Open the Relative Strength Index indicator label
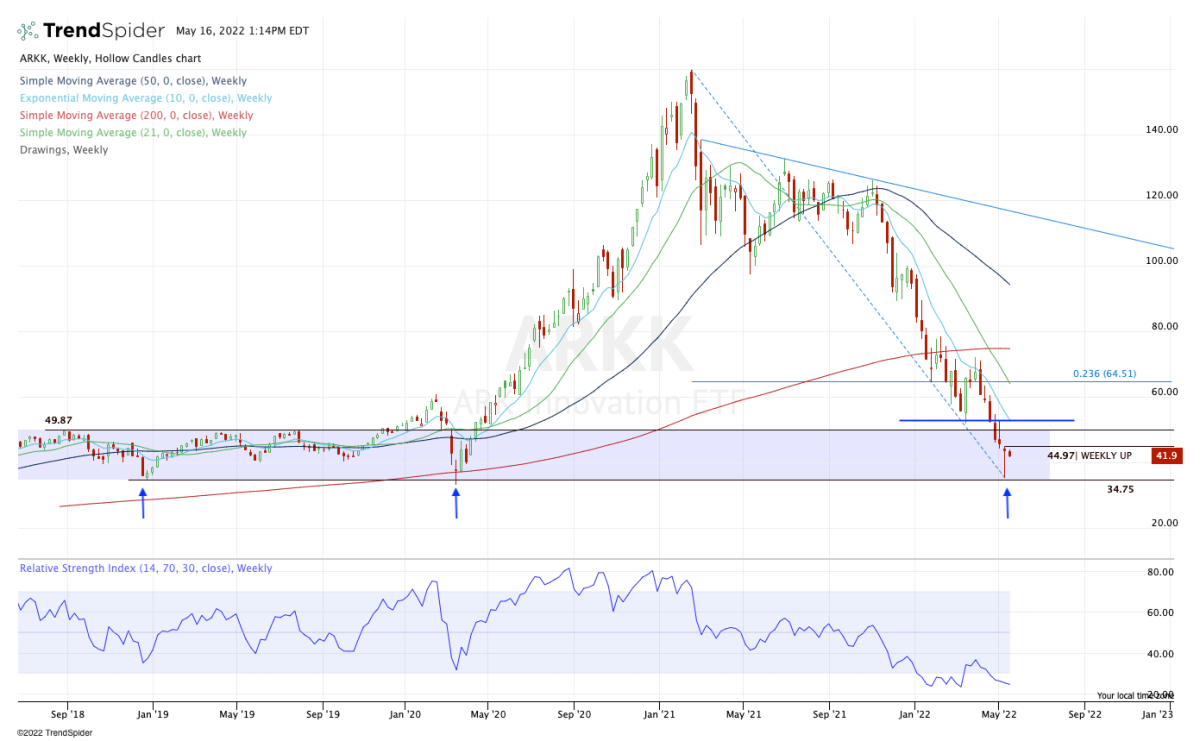The image size is (1200, 741). coord(145,568)
